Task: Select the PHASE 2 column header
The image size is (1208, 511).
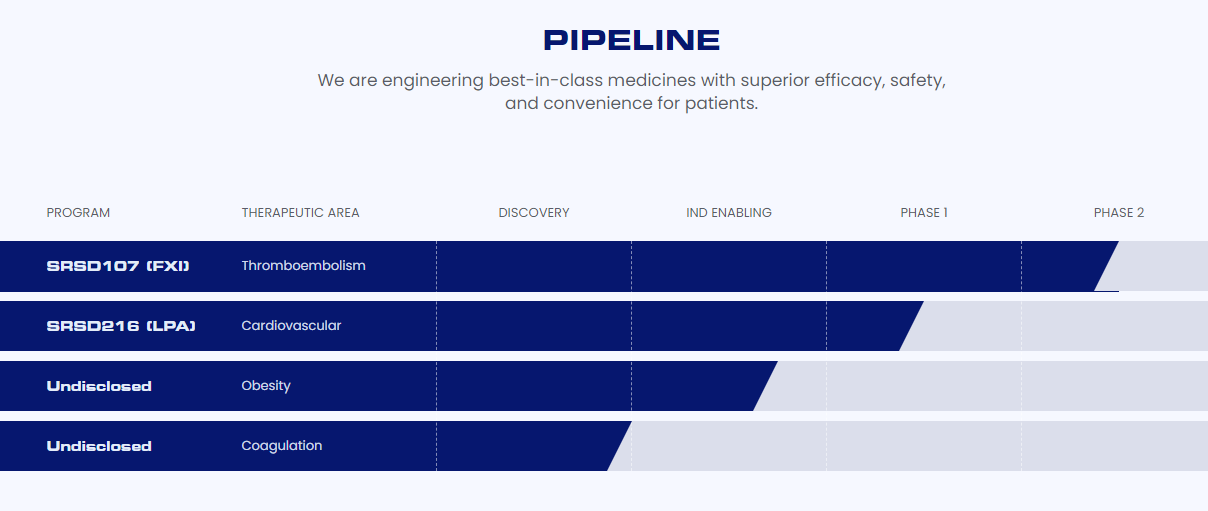Action: [1119, 213]
